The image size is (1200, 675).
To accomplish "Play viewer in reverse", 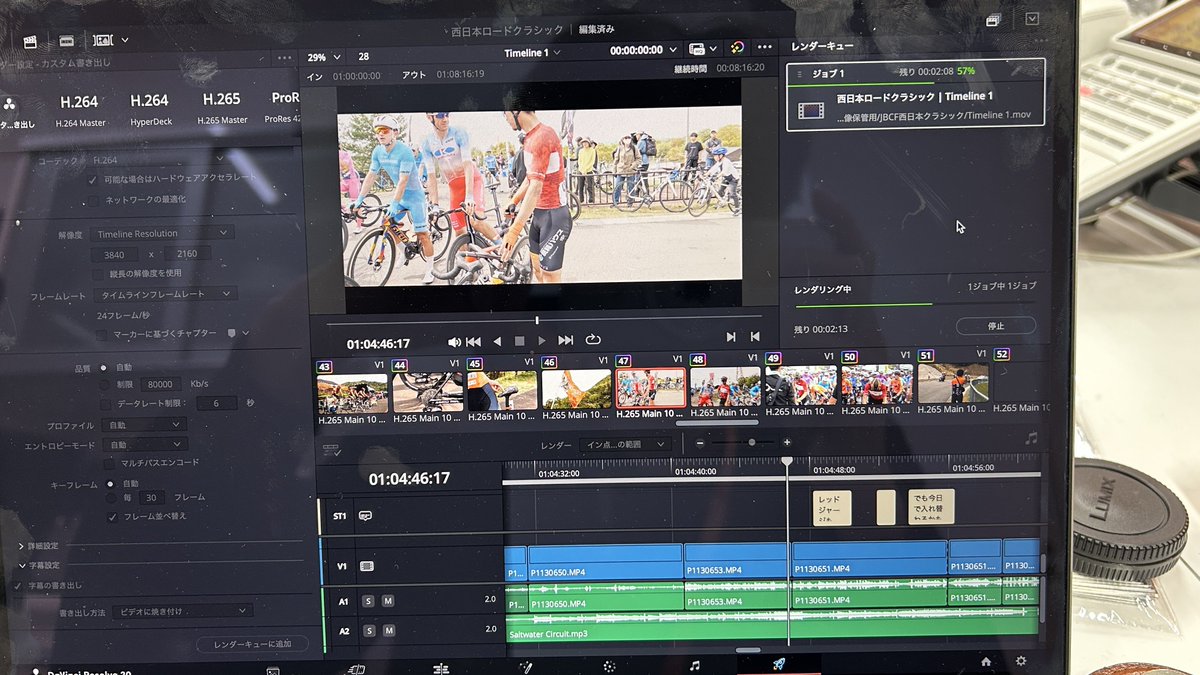I will (497, 341).
